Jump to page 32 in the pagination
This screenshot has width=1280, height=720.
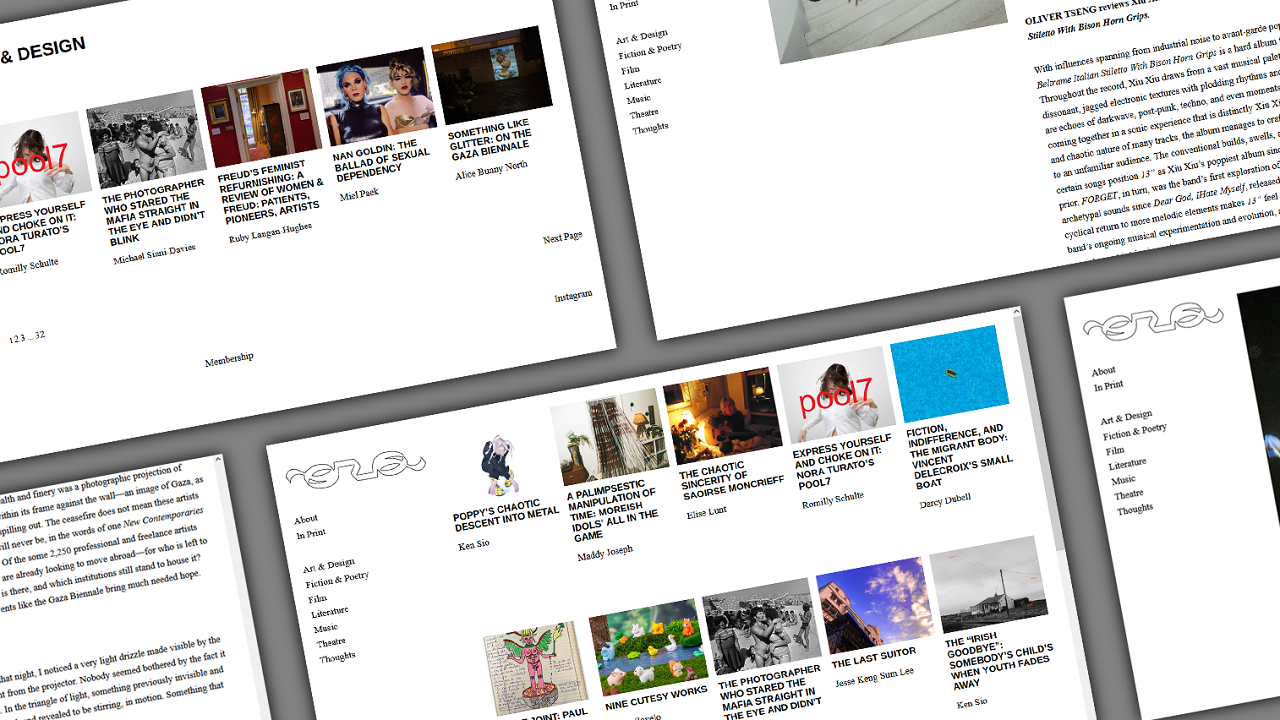(40, 336)
